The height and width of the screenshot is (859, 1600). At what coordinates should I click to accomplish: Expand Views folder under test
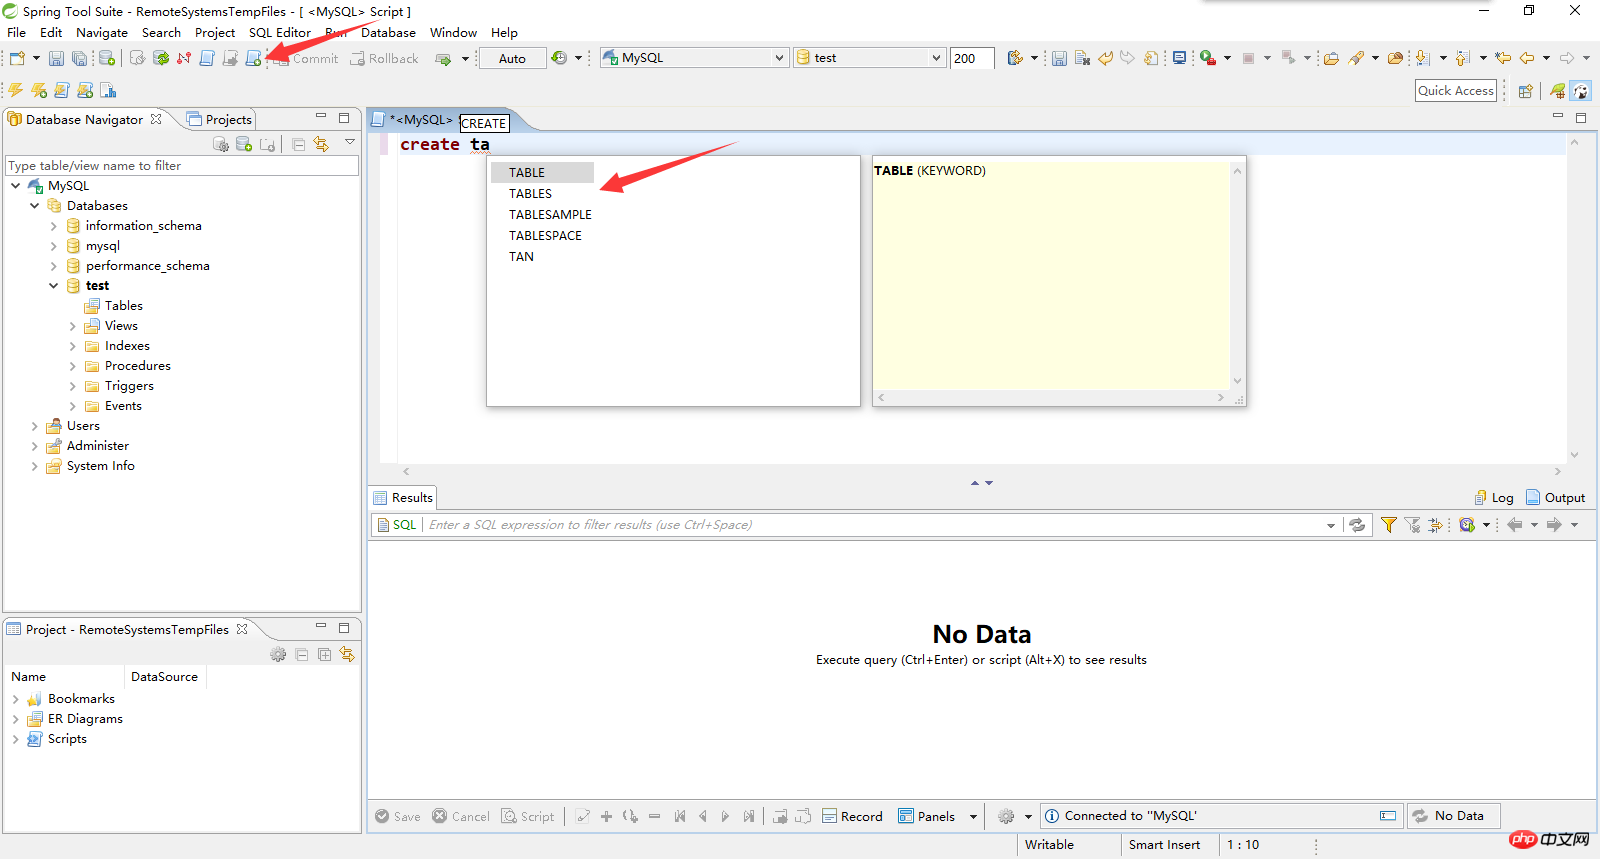[x=73, y=326]
